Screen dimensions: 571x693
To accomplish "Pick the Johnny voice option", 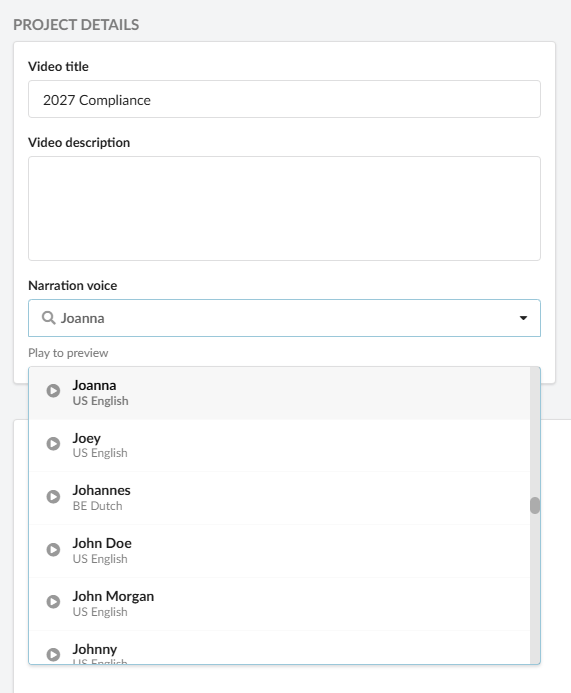I will pyautogui.click(x=279, y=647).
